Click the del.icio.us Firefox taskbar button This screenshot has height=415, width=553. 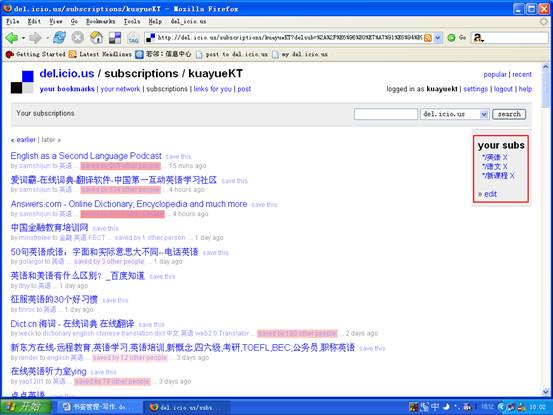[x=187, y=407]
